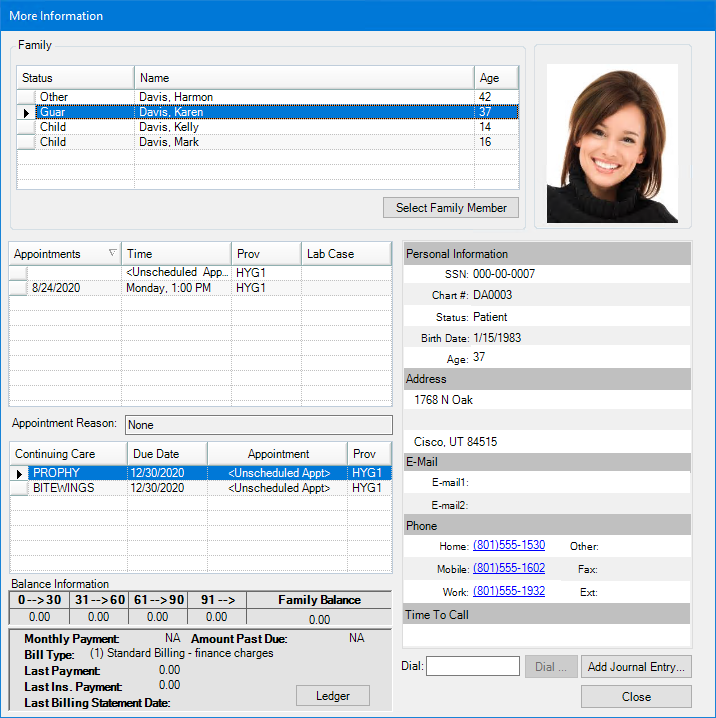Select Davis, Harmon in family list

[176, 97]
